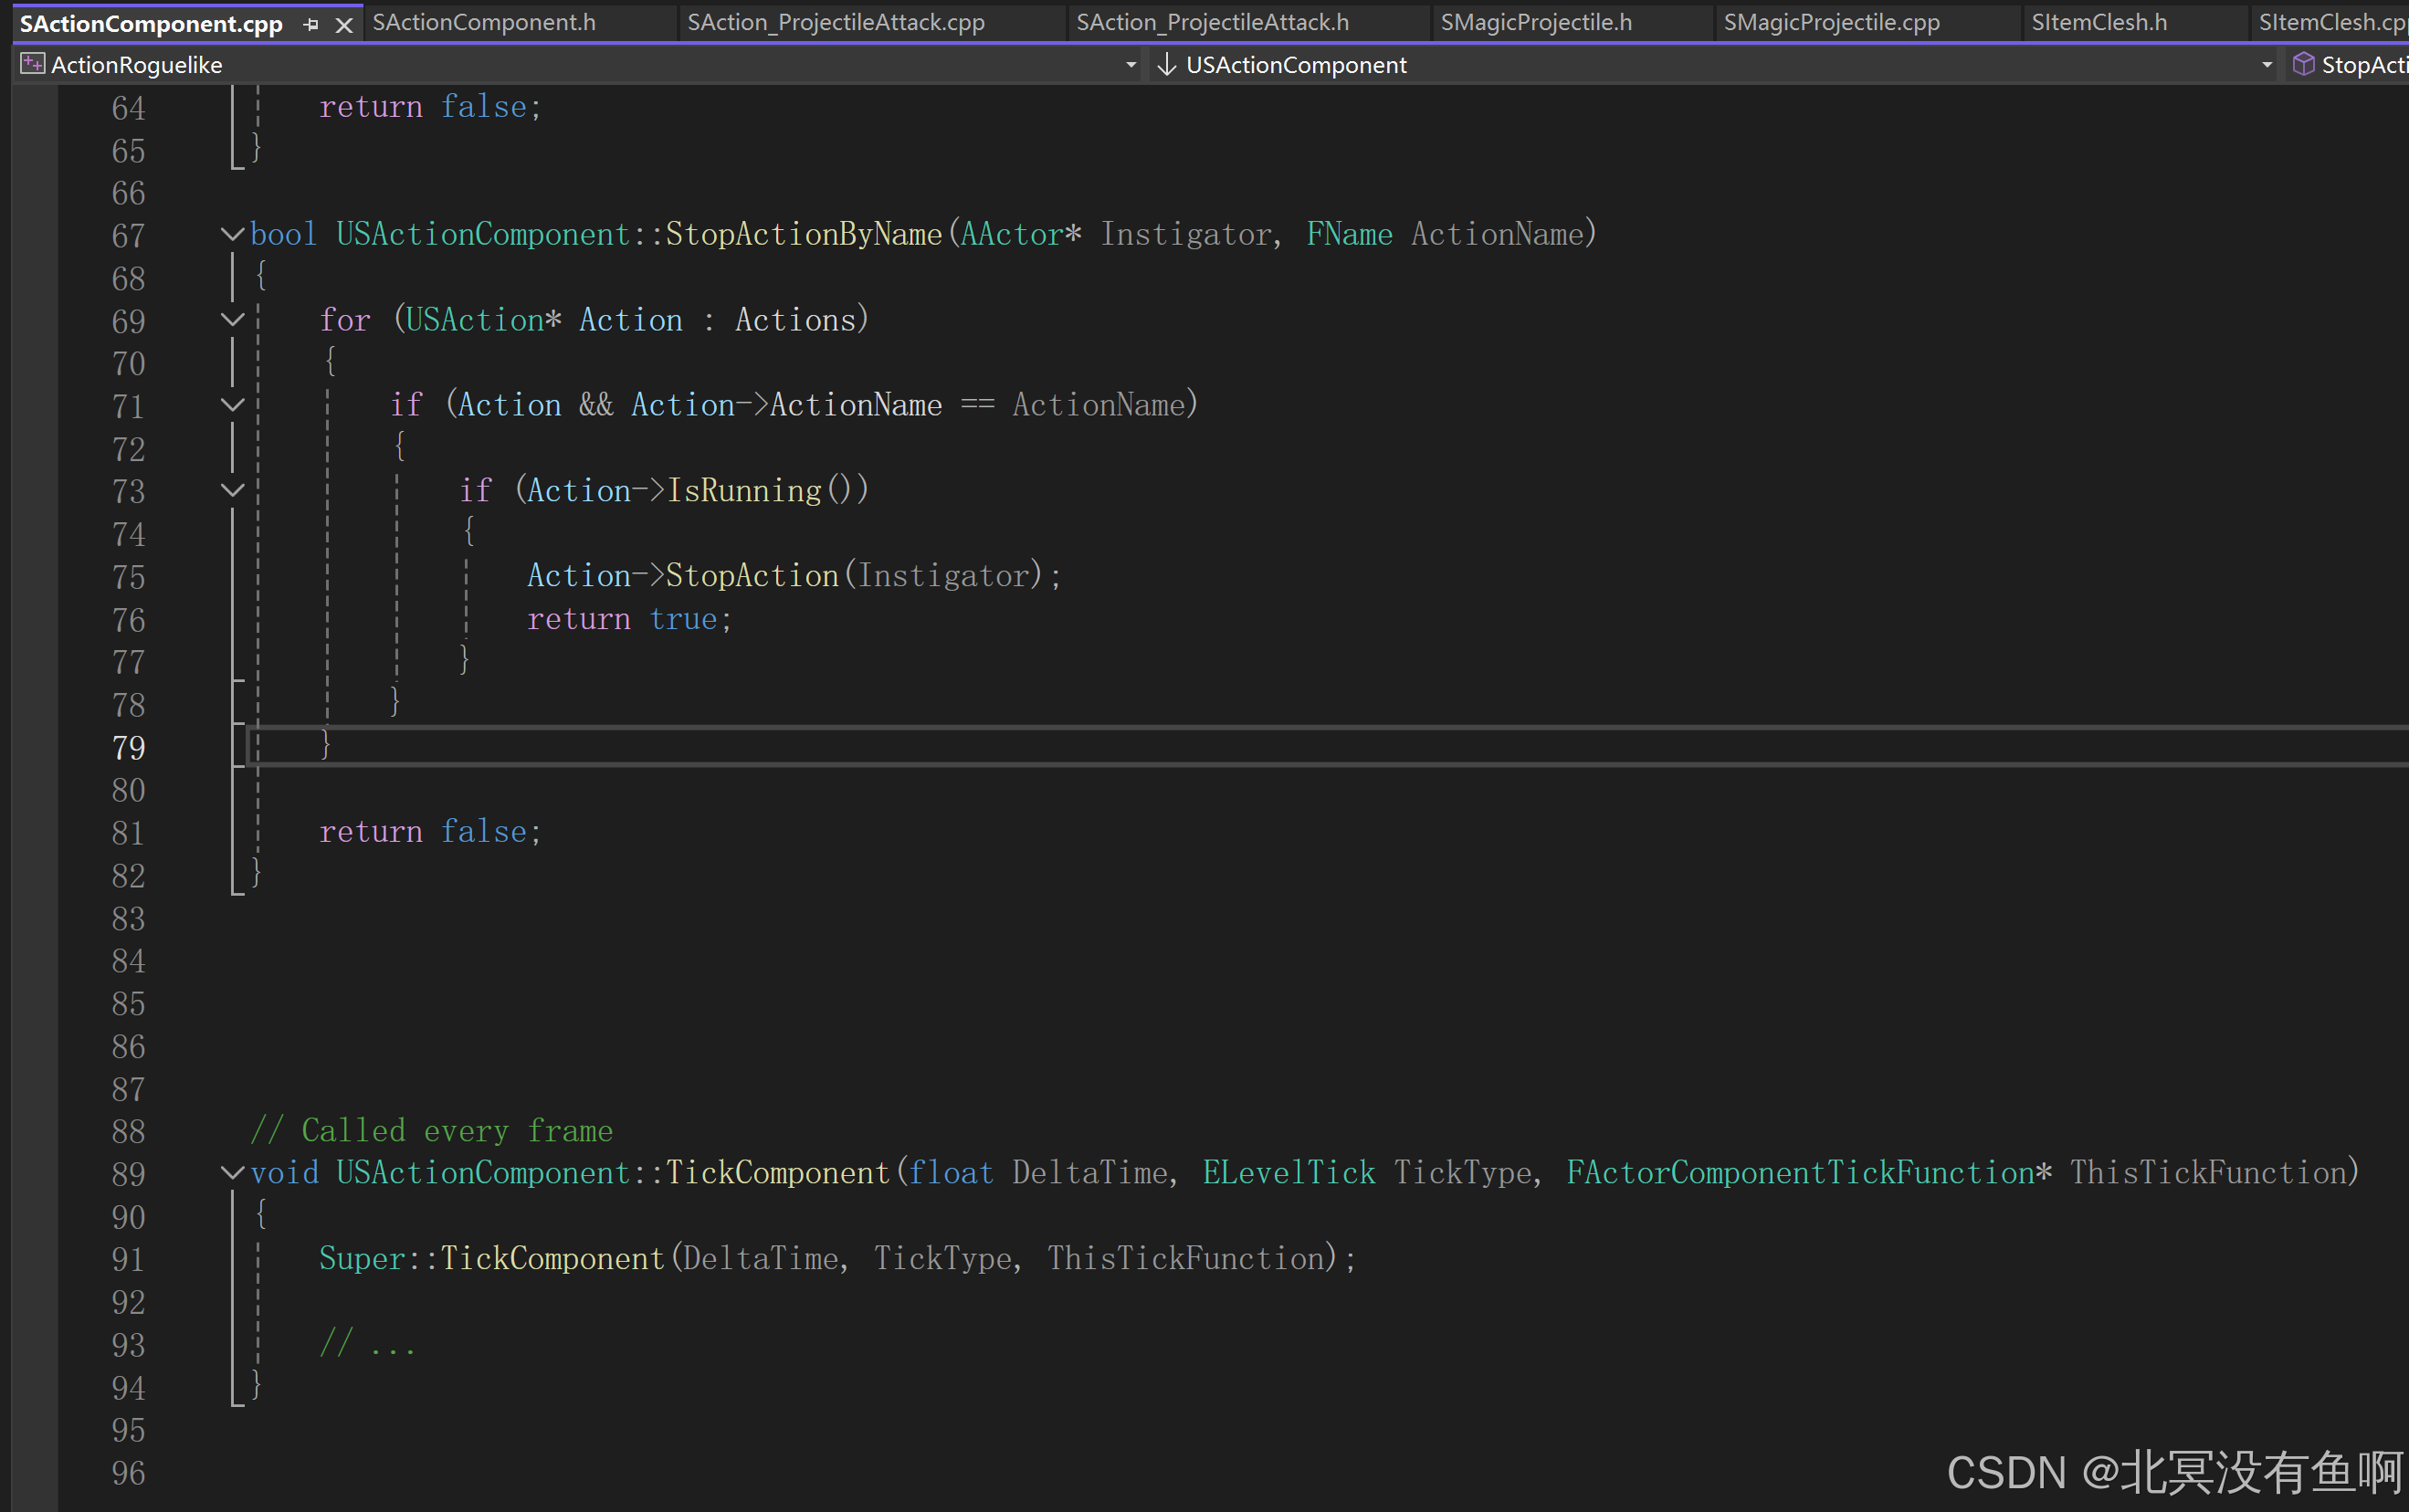Screen dimensions: 2409x1512
Task: Click the arrow icon beside USActionComponent
Action: pos(1166,65)
